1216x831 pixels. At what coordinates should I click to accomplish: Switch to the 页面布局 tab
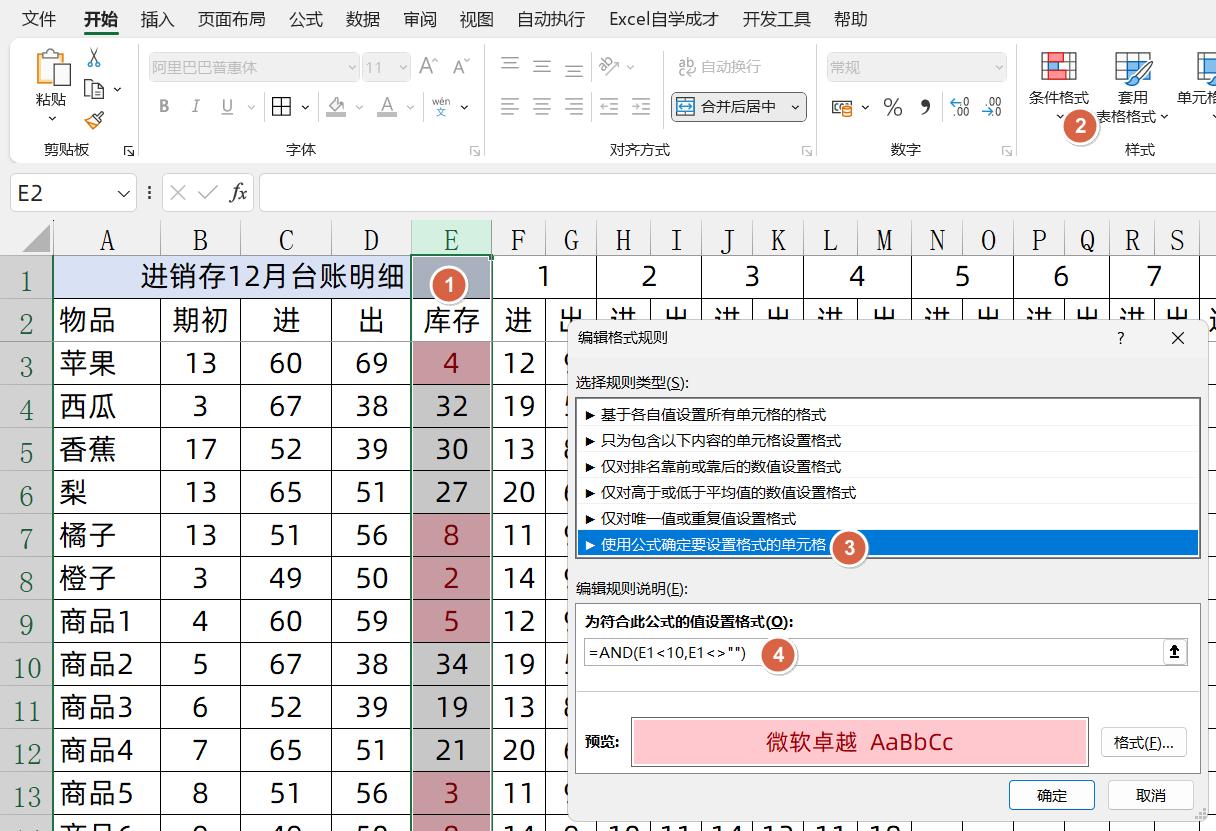pos(231,19)
